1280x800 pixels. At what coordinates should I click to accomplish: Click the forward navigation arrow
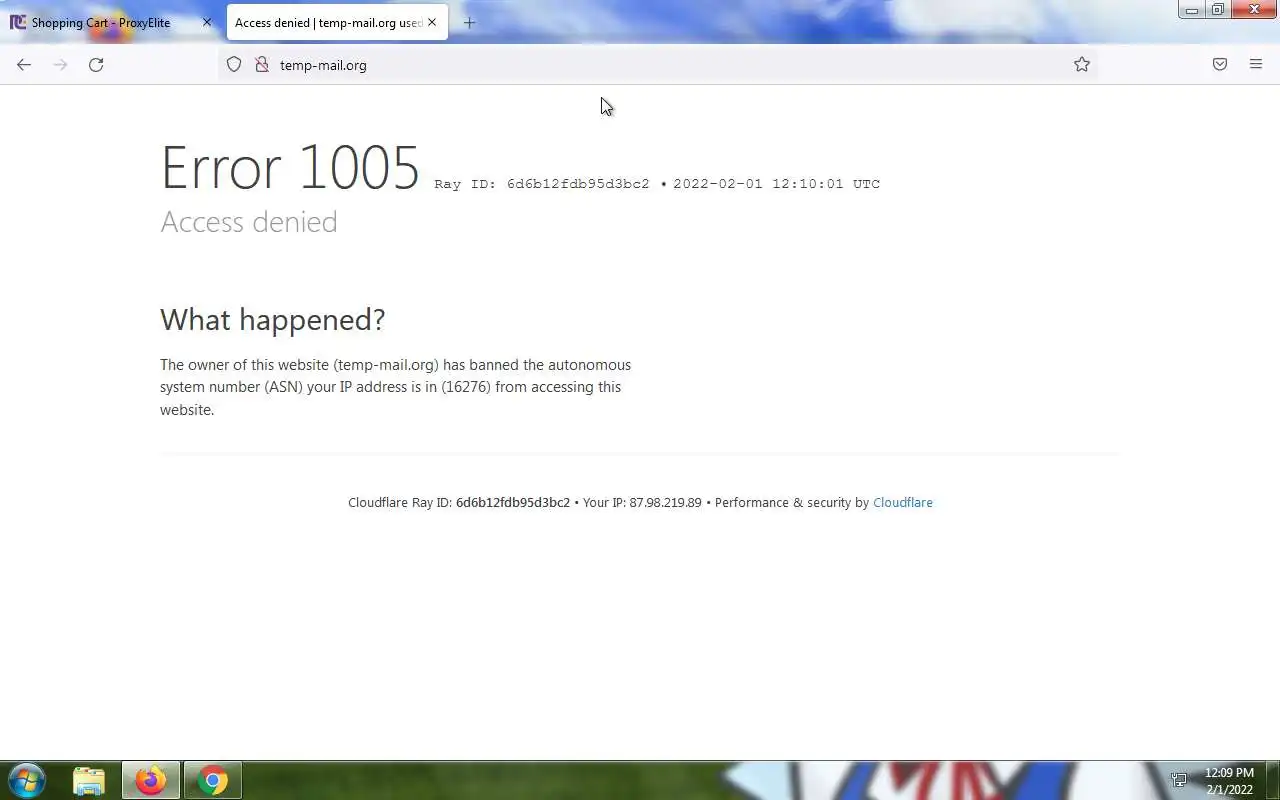[60, 65]
